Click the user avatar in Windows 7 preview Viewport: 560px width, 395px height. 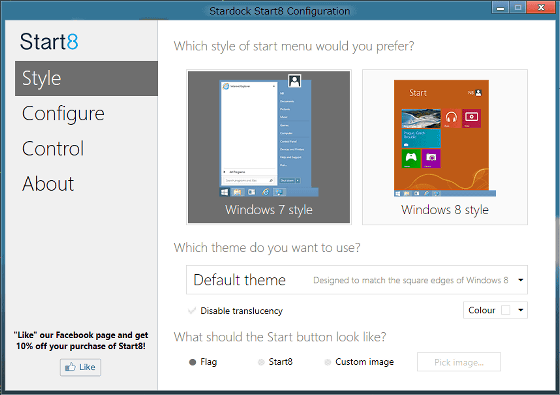coord(294,81)
